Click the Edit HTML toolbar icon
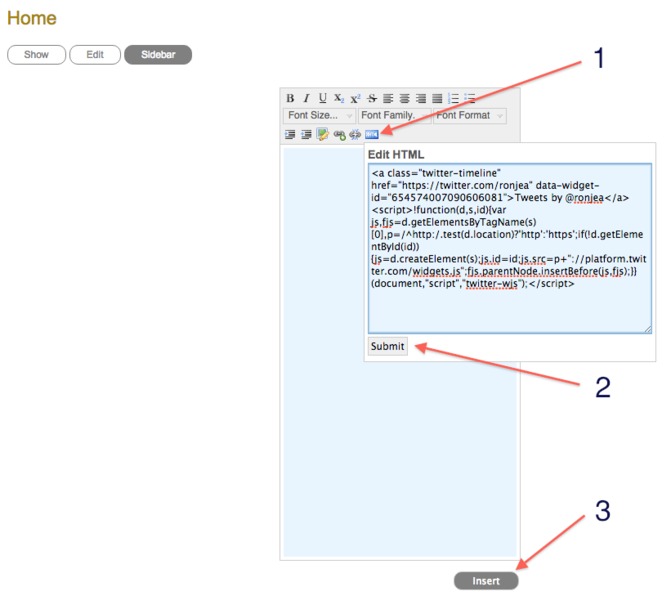The height and width of the screenshot is (600, 671). [x=371, y=134]
